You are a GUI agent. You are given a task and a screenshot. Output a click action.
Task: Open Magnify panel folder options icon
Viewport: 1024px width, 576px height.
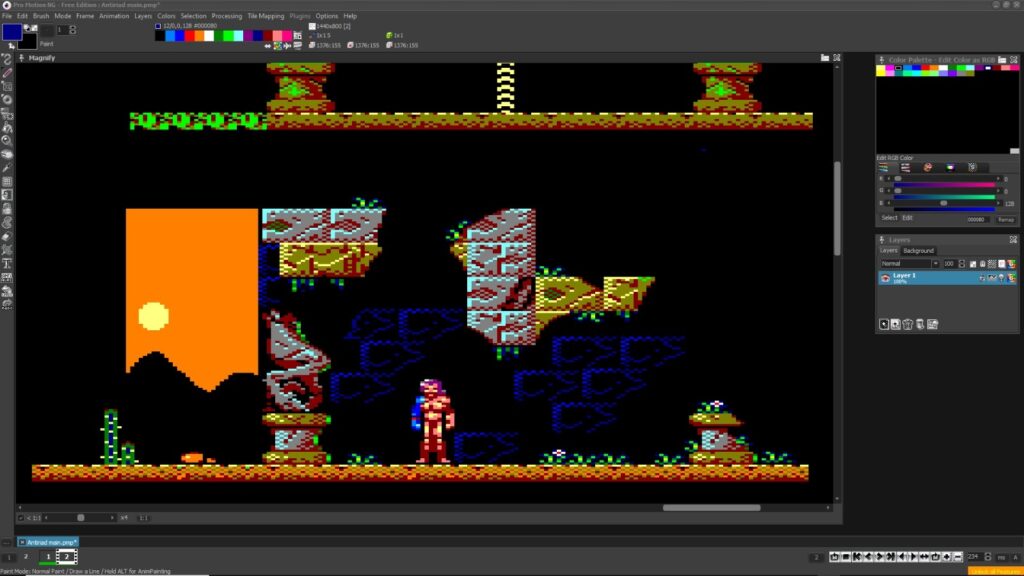[x=825, y=57]
